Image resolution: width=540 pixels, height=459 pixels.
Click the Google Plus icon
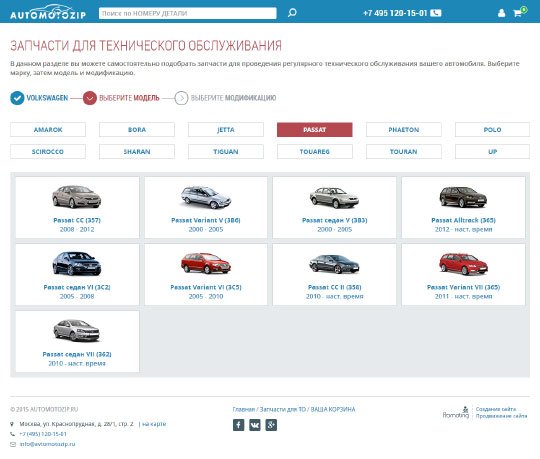(x=271, y=425)
